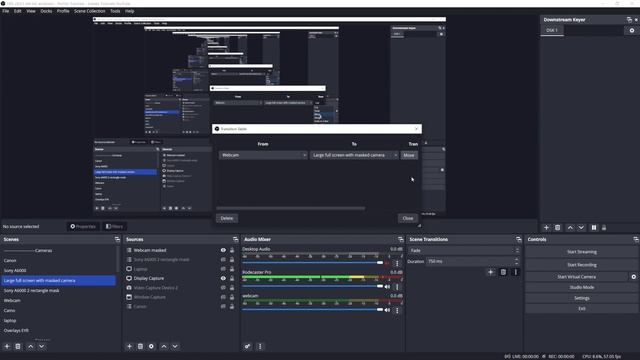Viewport: 640px width, 360px height.
Task: Float the Downstream Keyer dock via pop-out icon
Action: coord(629,20)
